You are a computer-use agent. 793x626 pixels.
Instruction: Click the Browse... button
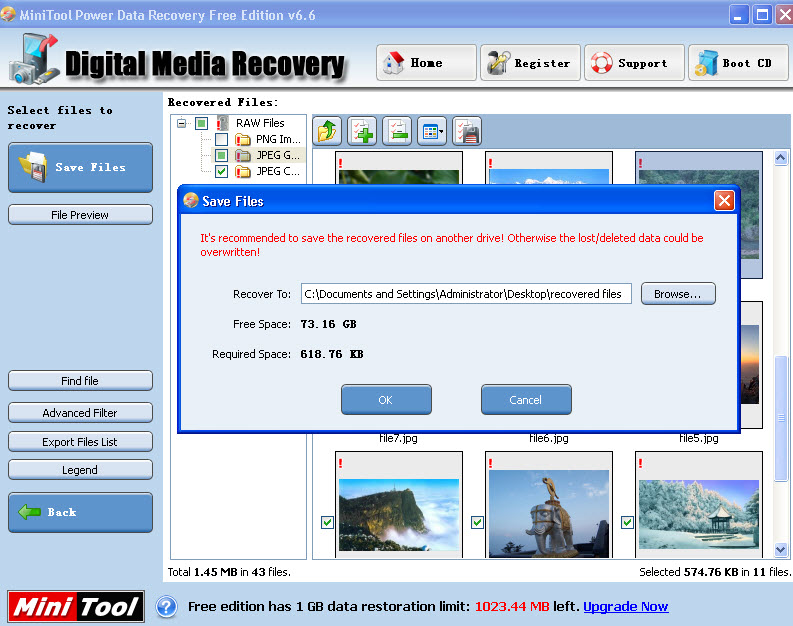(x=678, y=294)
